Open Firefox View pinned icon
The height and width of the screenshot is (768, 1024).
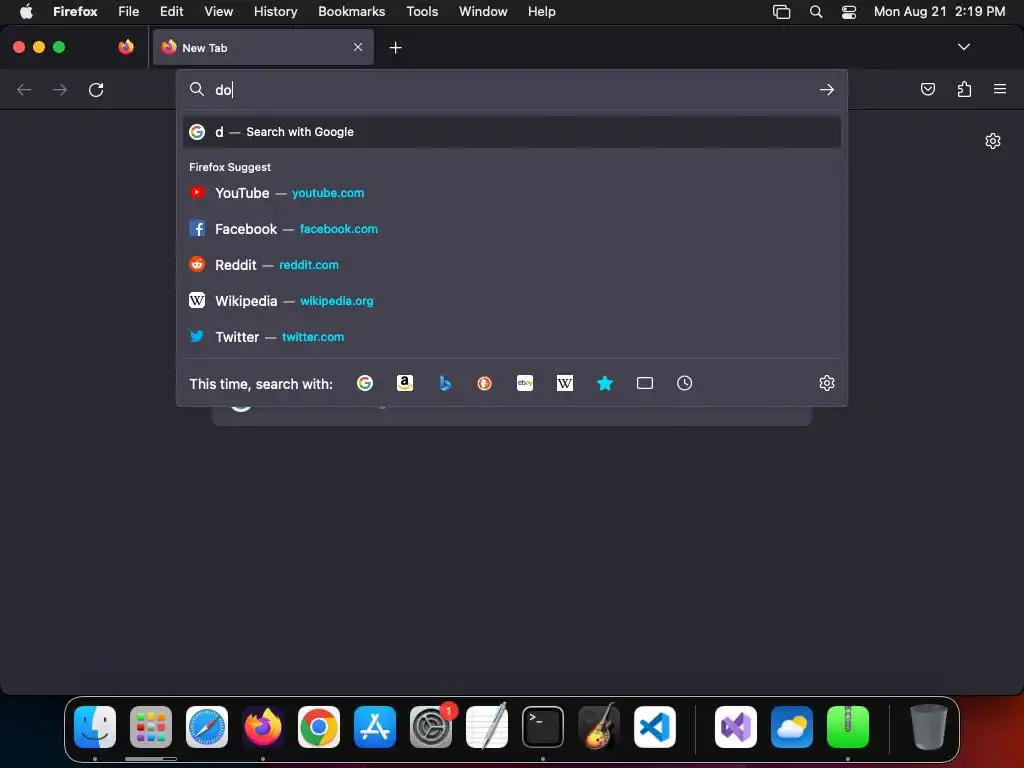coord(126,47)
